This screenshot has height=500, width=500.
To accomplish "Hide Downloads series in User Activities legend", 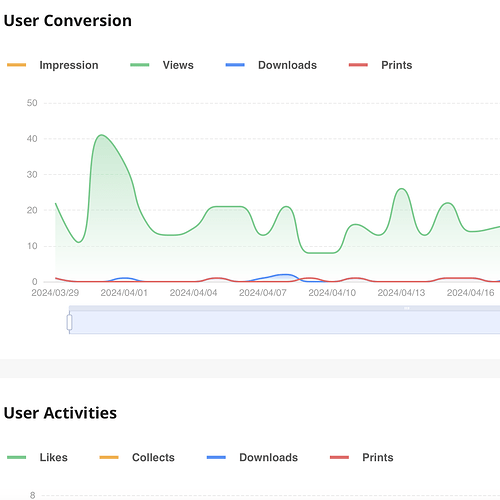I will [252, 457].
